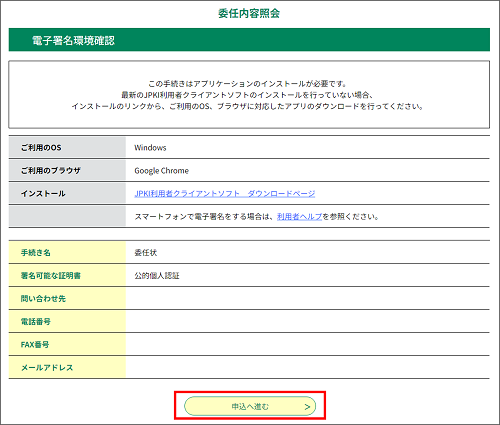Click the 手続き名 label cell
The width and height of the screenshot is (500, 425).
pyautogui.click(x=67, y=252)
